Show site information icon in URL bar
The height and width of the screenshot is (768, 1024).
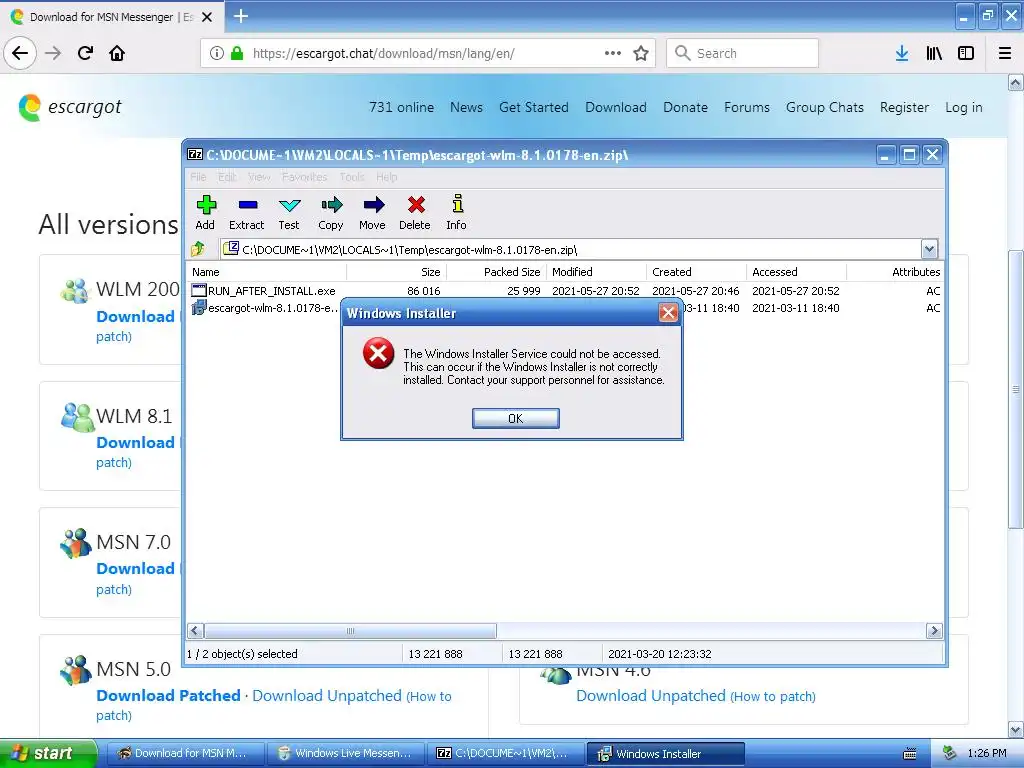coord(217,53)
